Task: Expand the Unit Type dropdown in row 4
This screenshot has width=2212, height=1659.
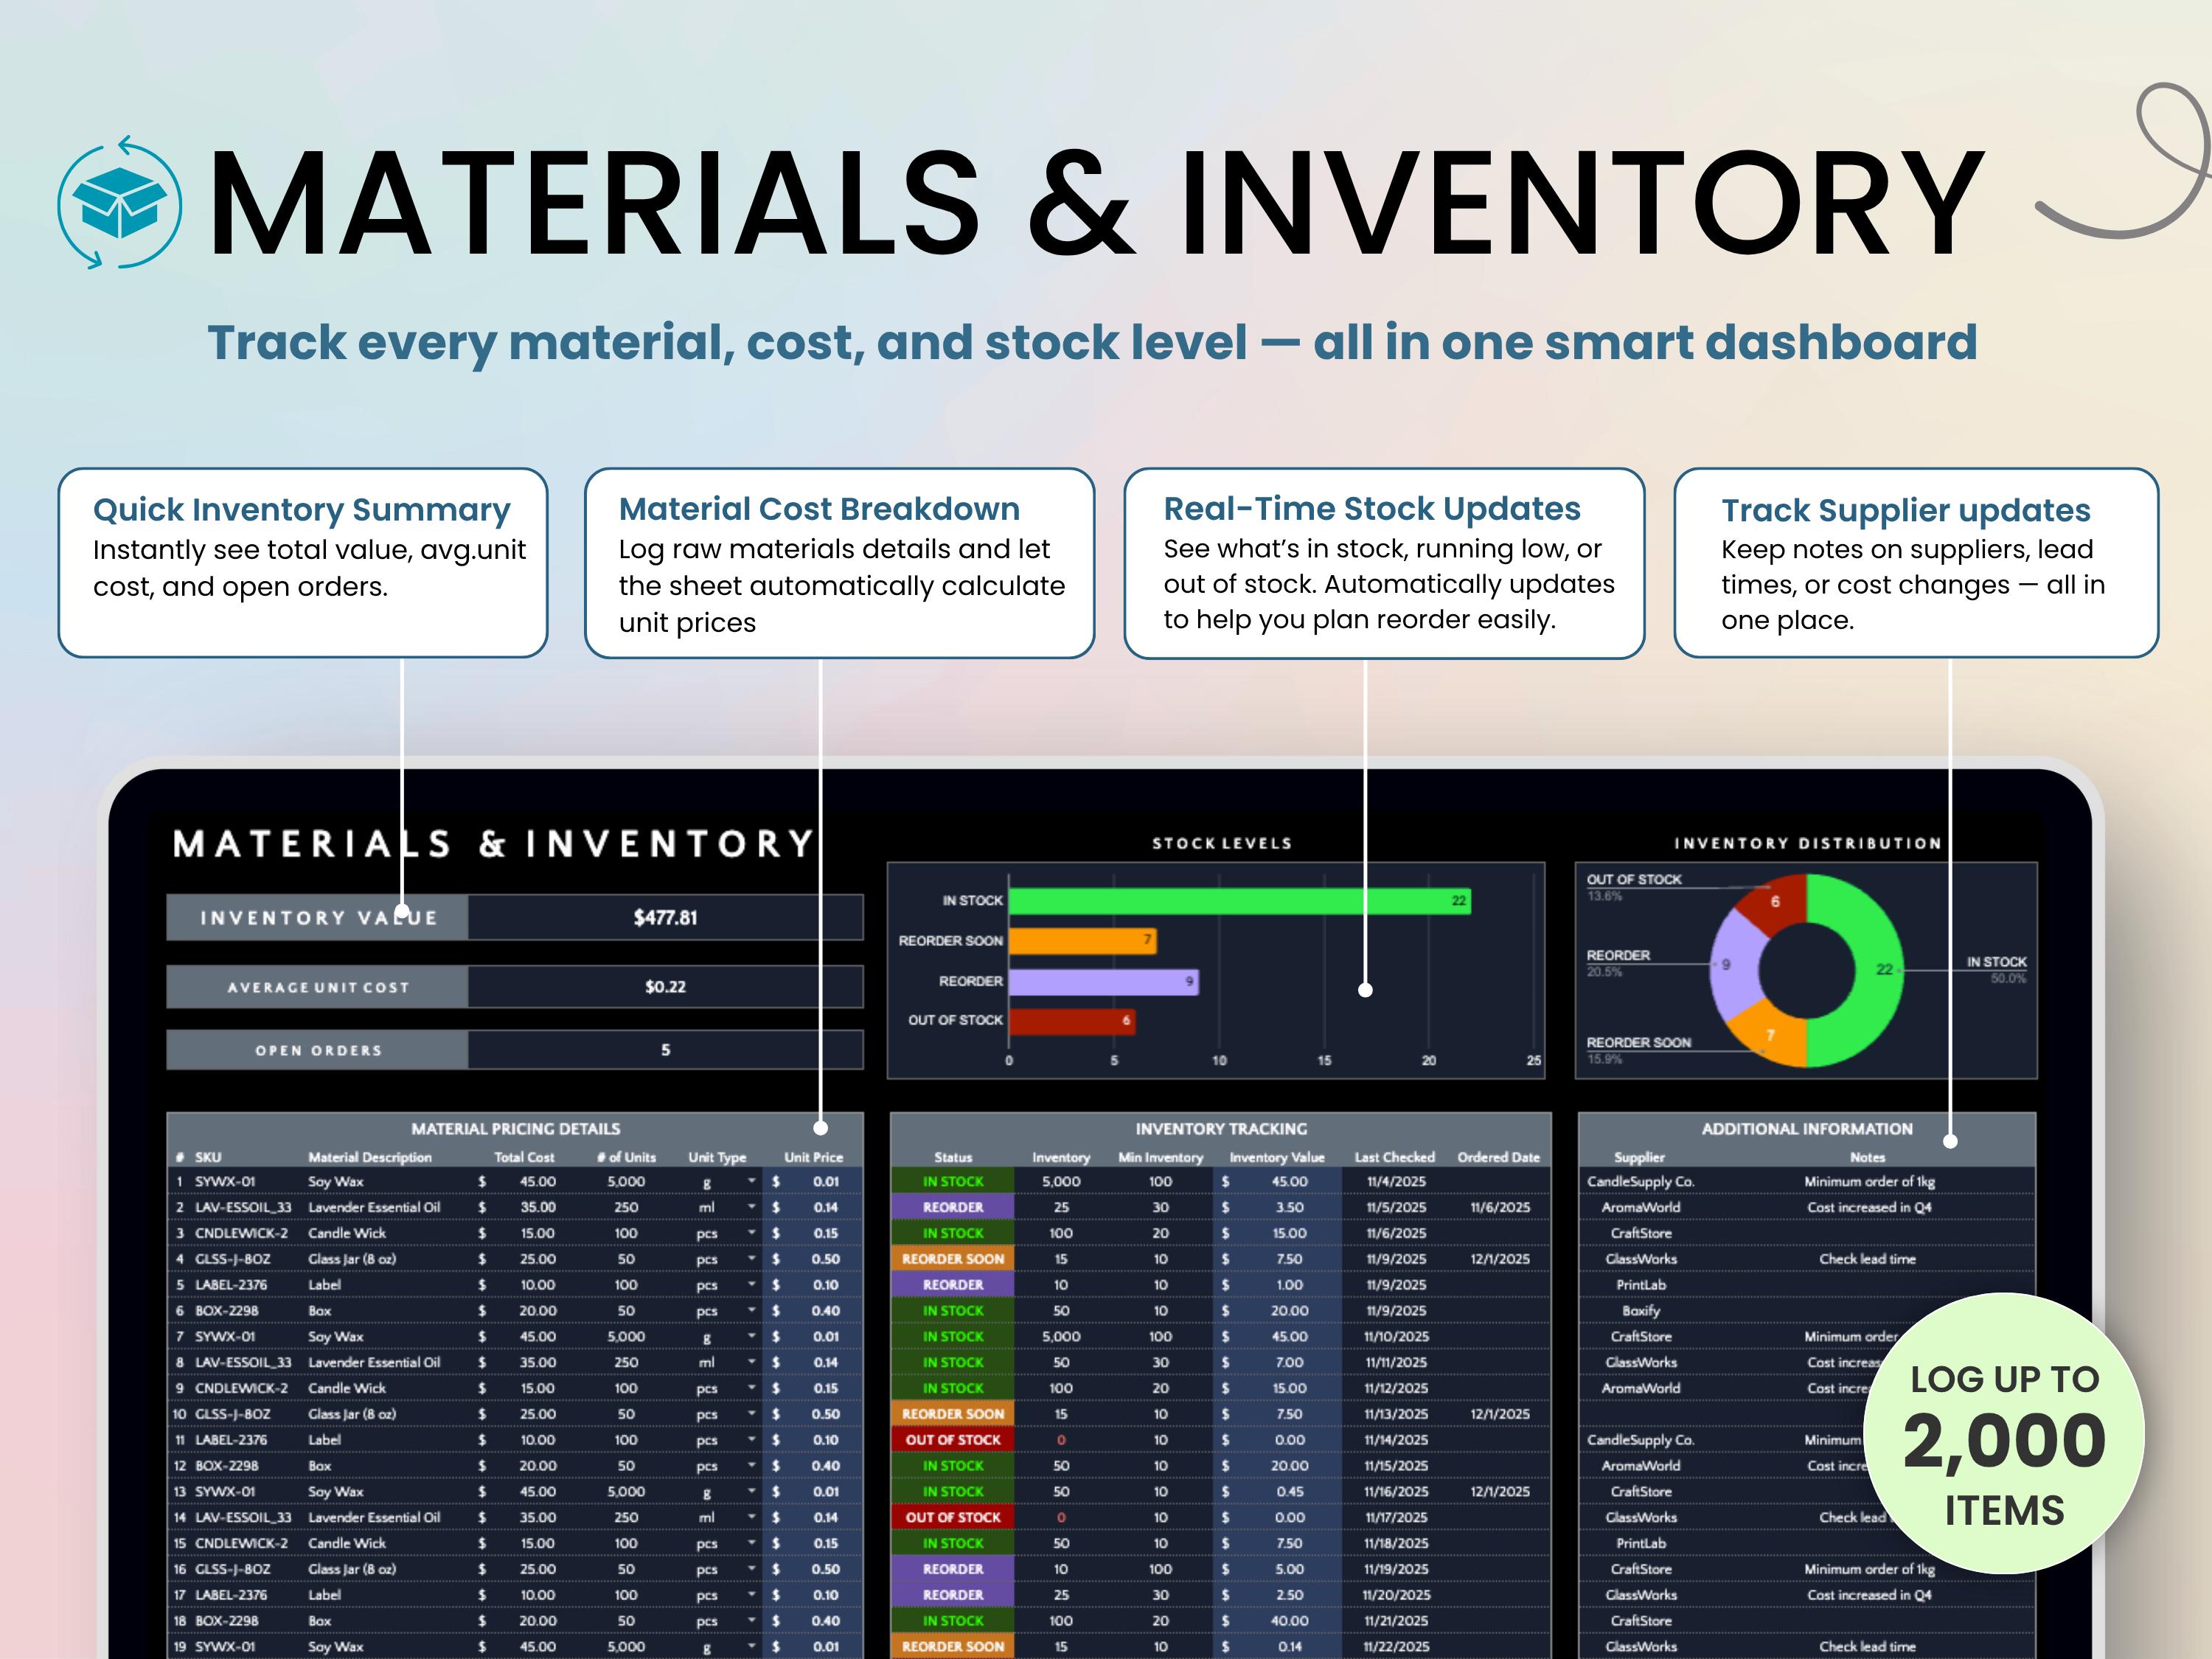Action: 751,1259
